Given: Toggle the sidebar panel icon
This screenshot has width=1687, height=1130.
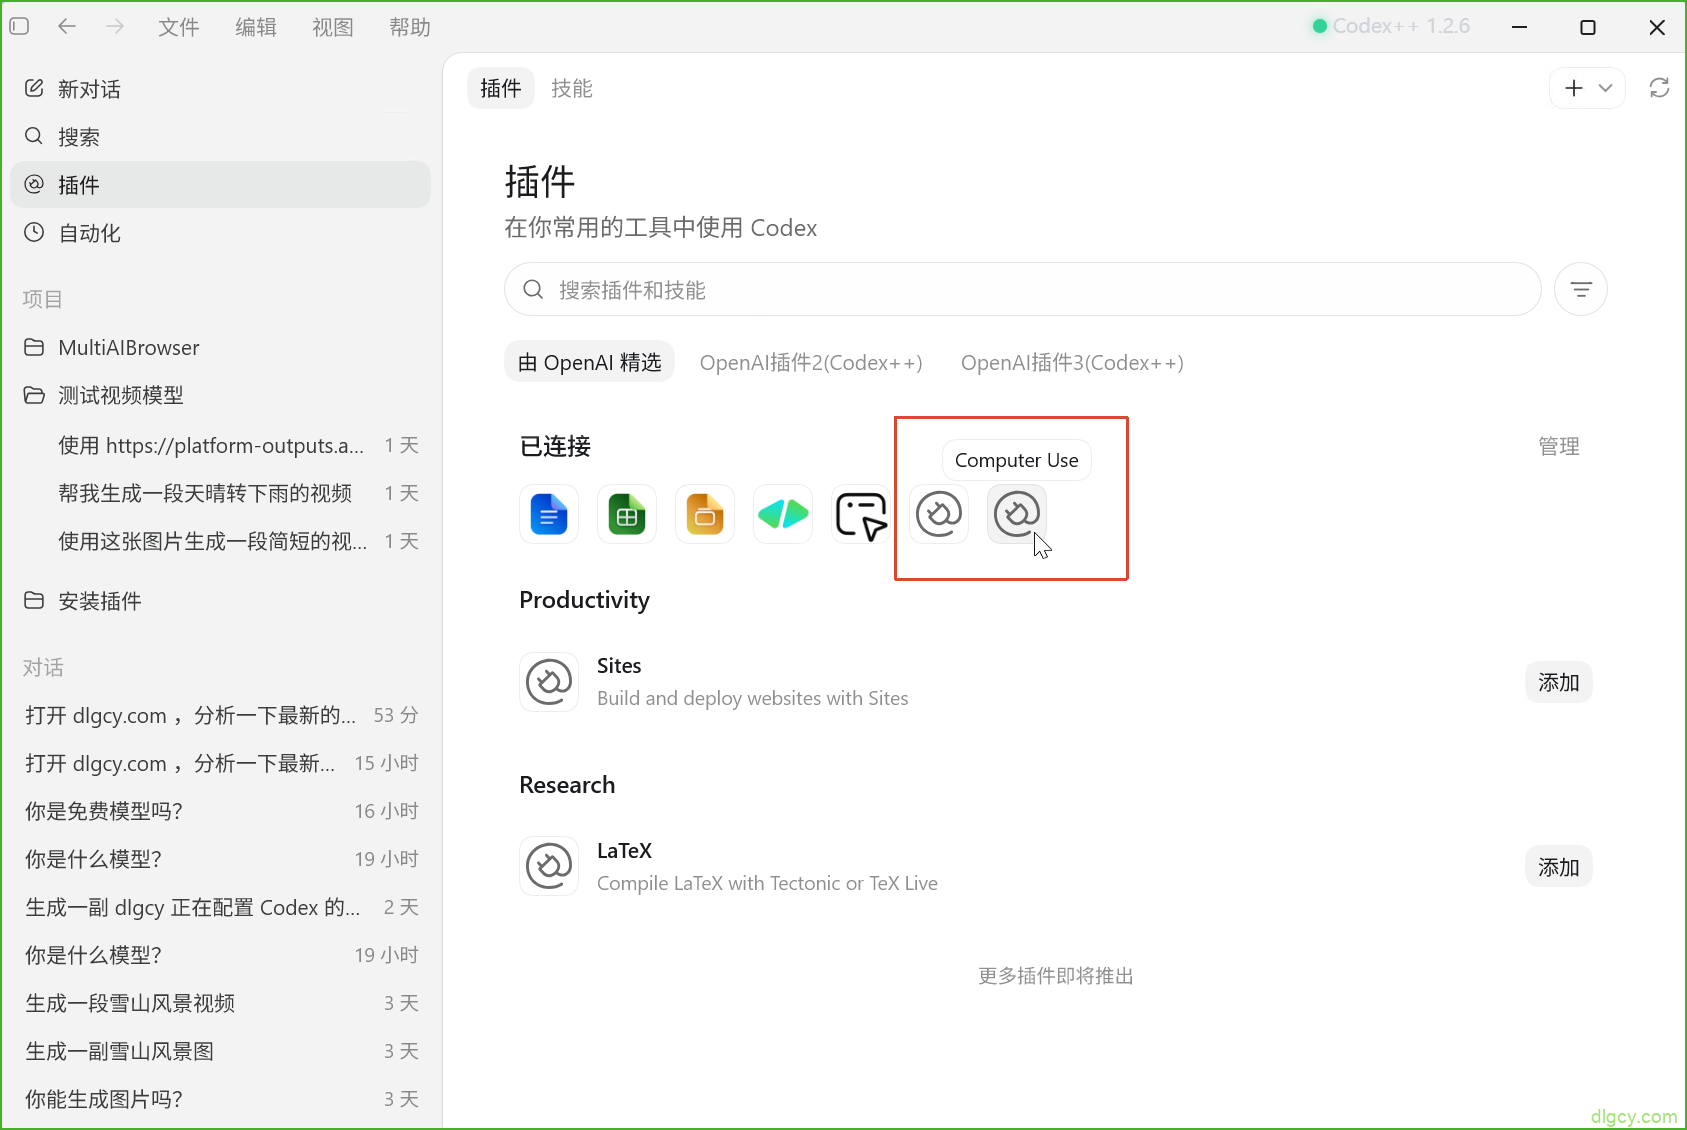Looking at the screenshot, I should (x=19, y=27).
